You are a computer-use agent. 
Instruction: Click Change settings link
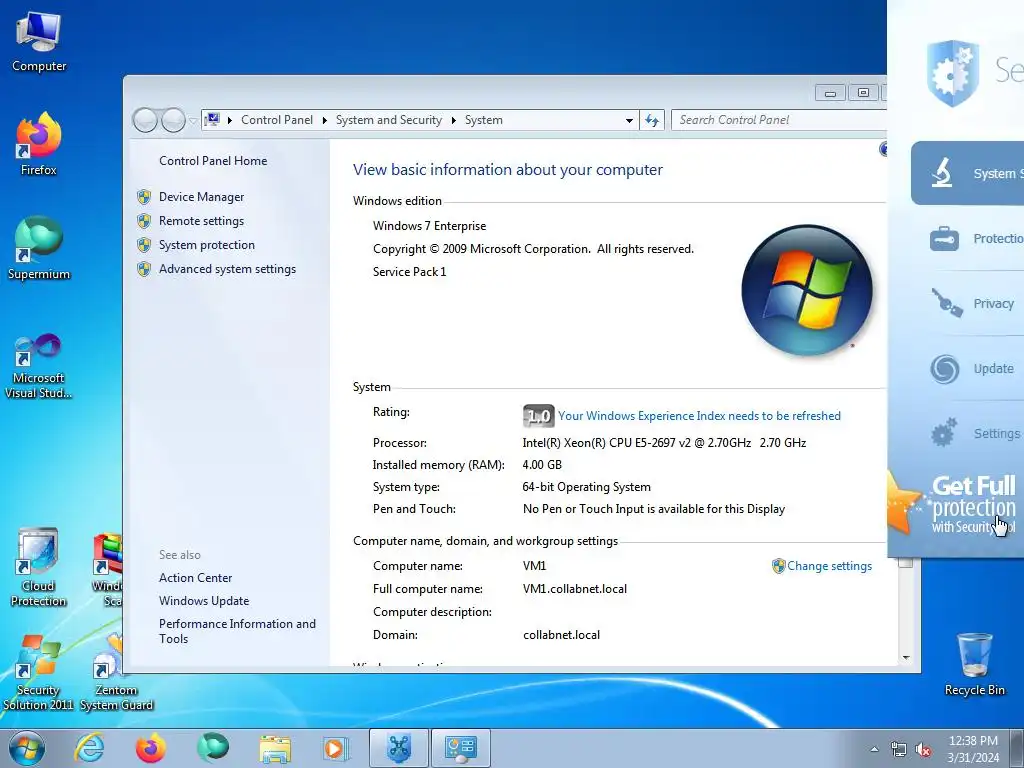click(x=829, y=566)
